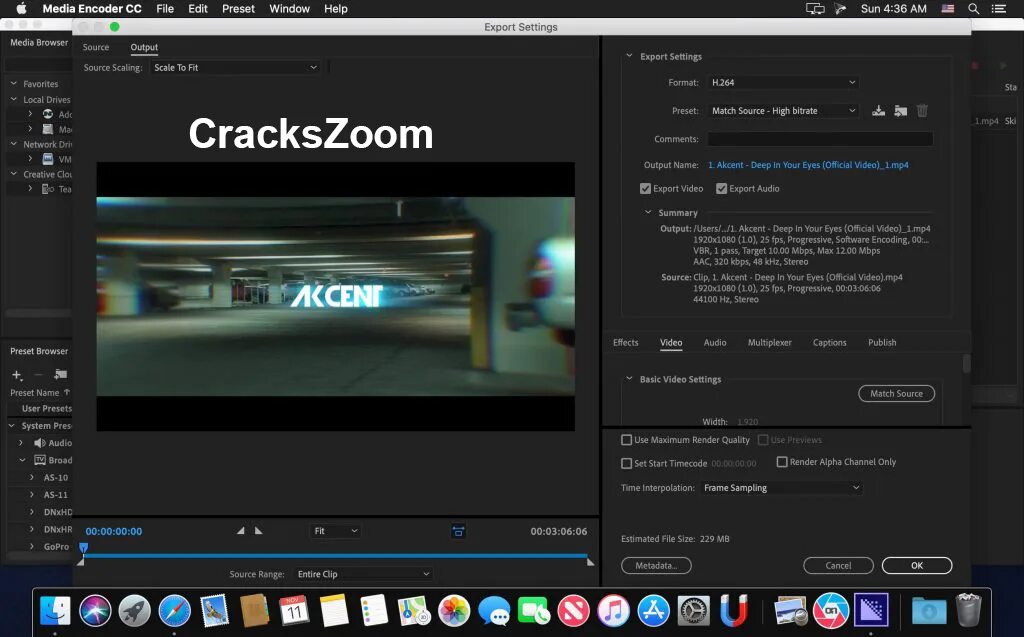This screenshot has width=1024, height=637.
Task: Toggle aspect ratio correction icon below preview
Action: pos(458,531)
